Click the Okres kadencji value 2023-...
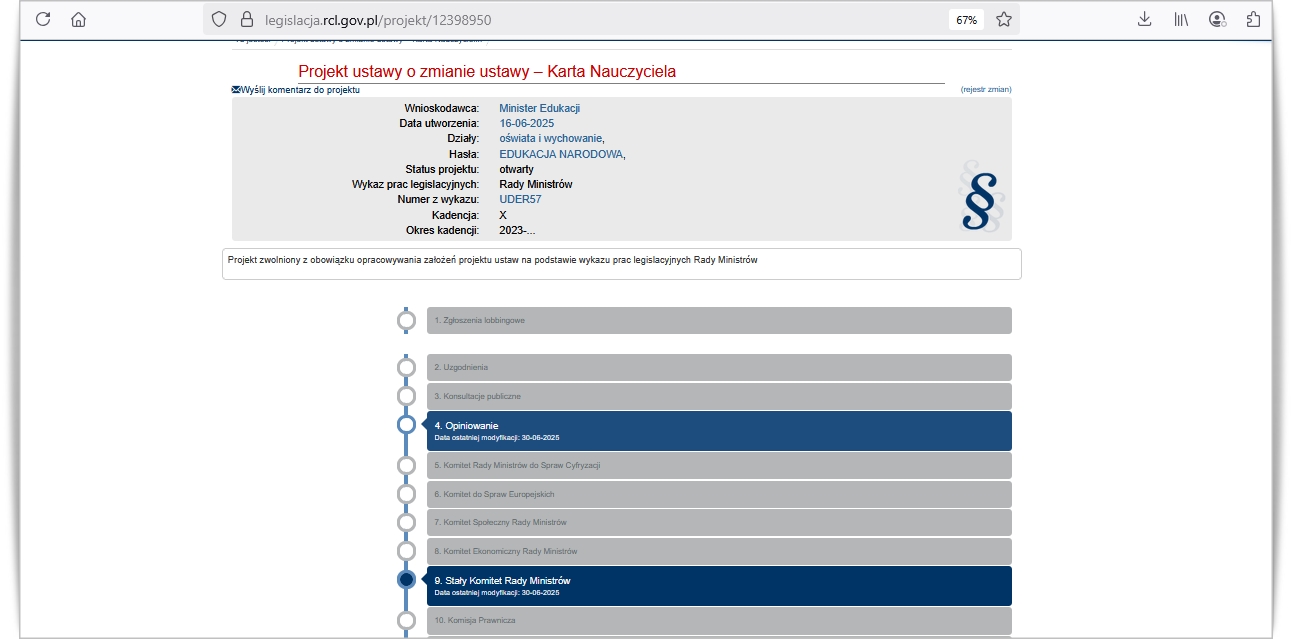1292x639 pixels. click(517, 230)
